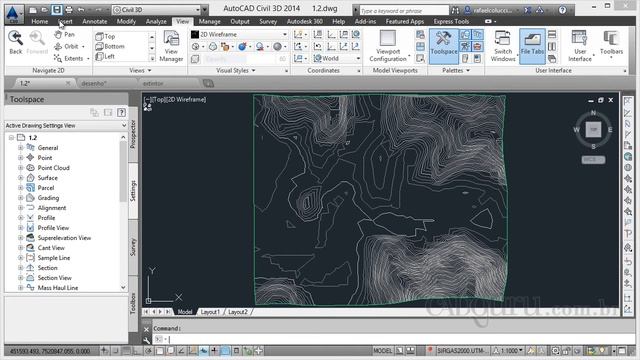
Task: Click the new drawing tab icon
Action: click(208, 83)
